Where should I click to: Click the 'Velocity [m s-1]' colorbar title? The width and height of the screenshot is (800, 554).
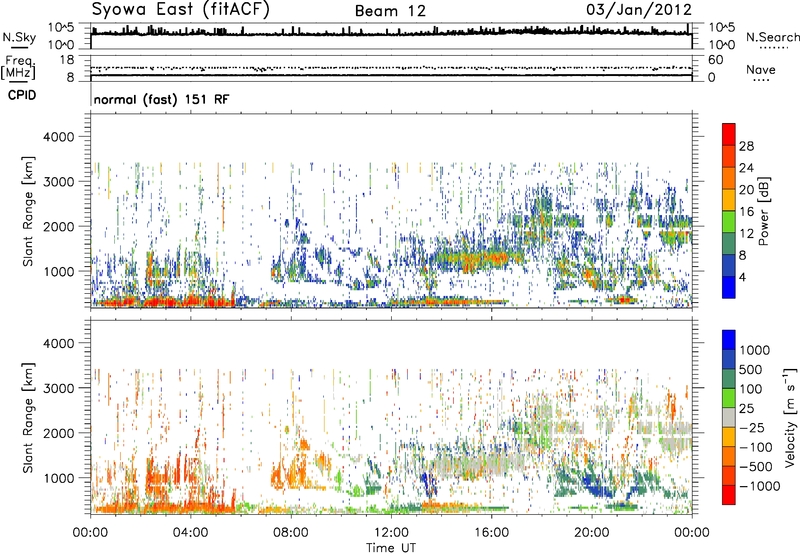pos(790,417)
